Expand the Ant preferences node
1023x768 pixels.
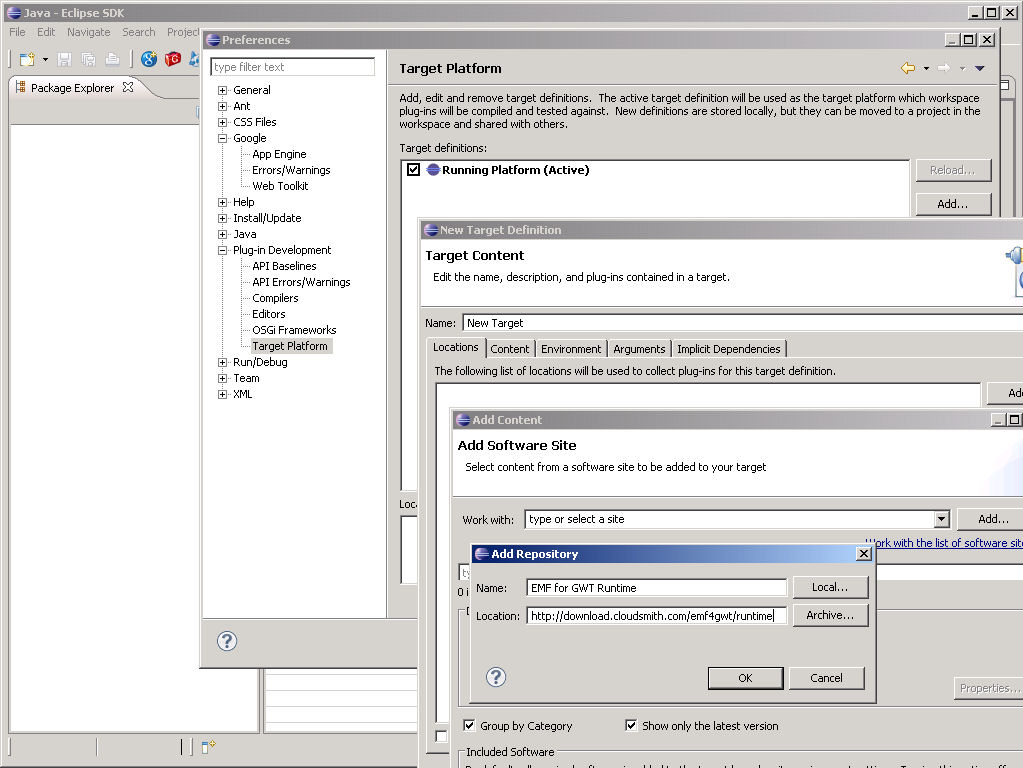(x=222, y=106)
